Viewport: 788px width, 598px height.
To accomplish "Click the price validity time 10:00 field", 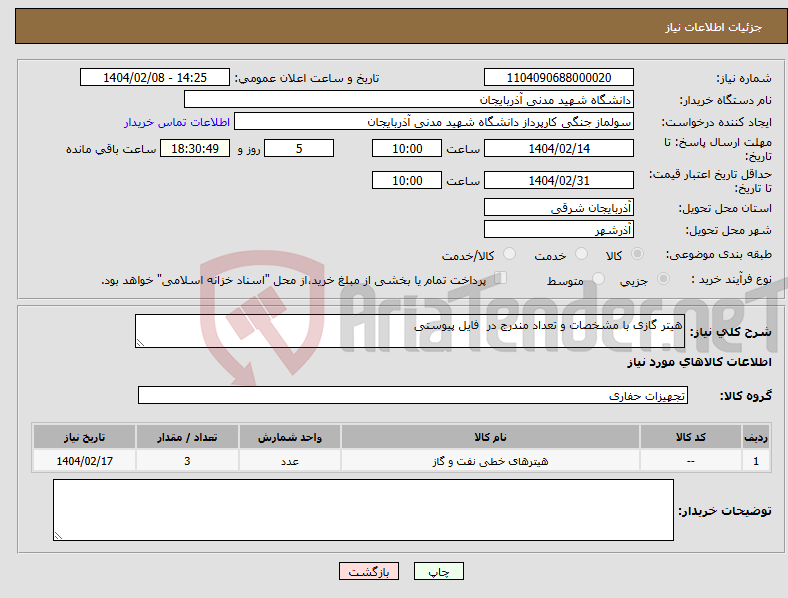I will (x=407, y=180).
